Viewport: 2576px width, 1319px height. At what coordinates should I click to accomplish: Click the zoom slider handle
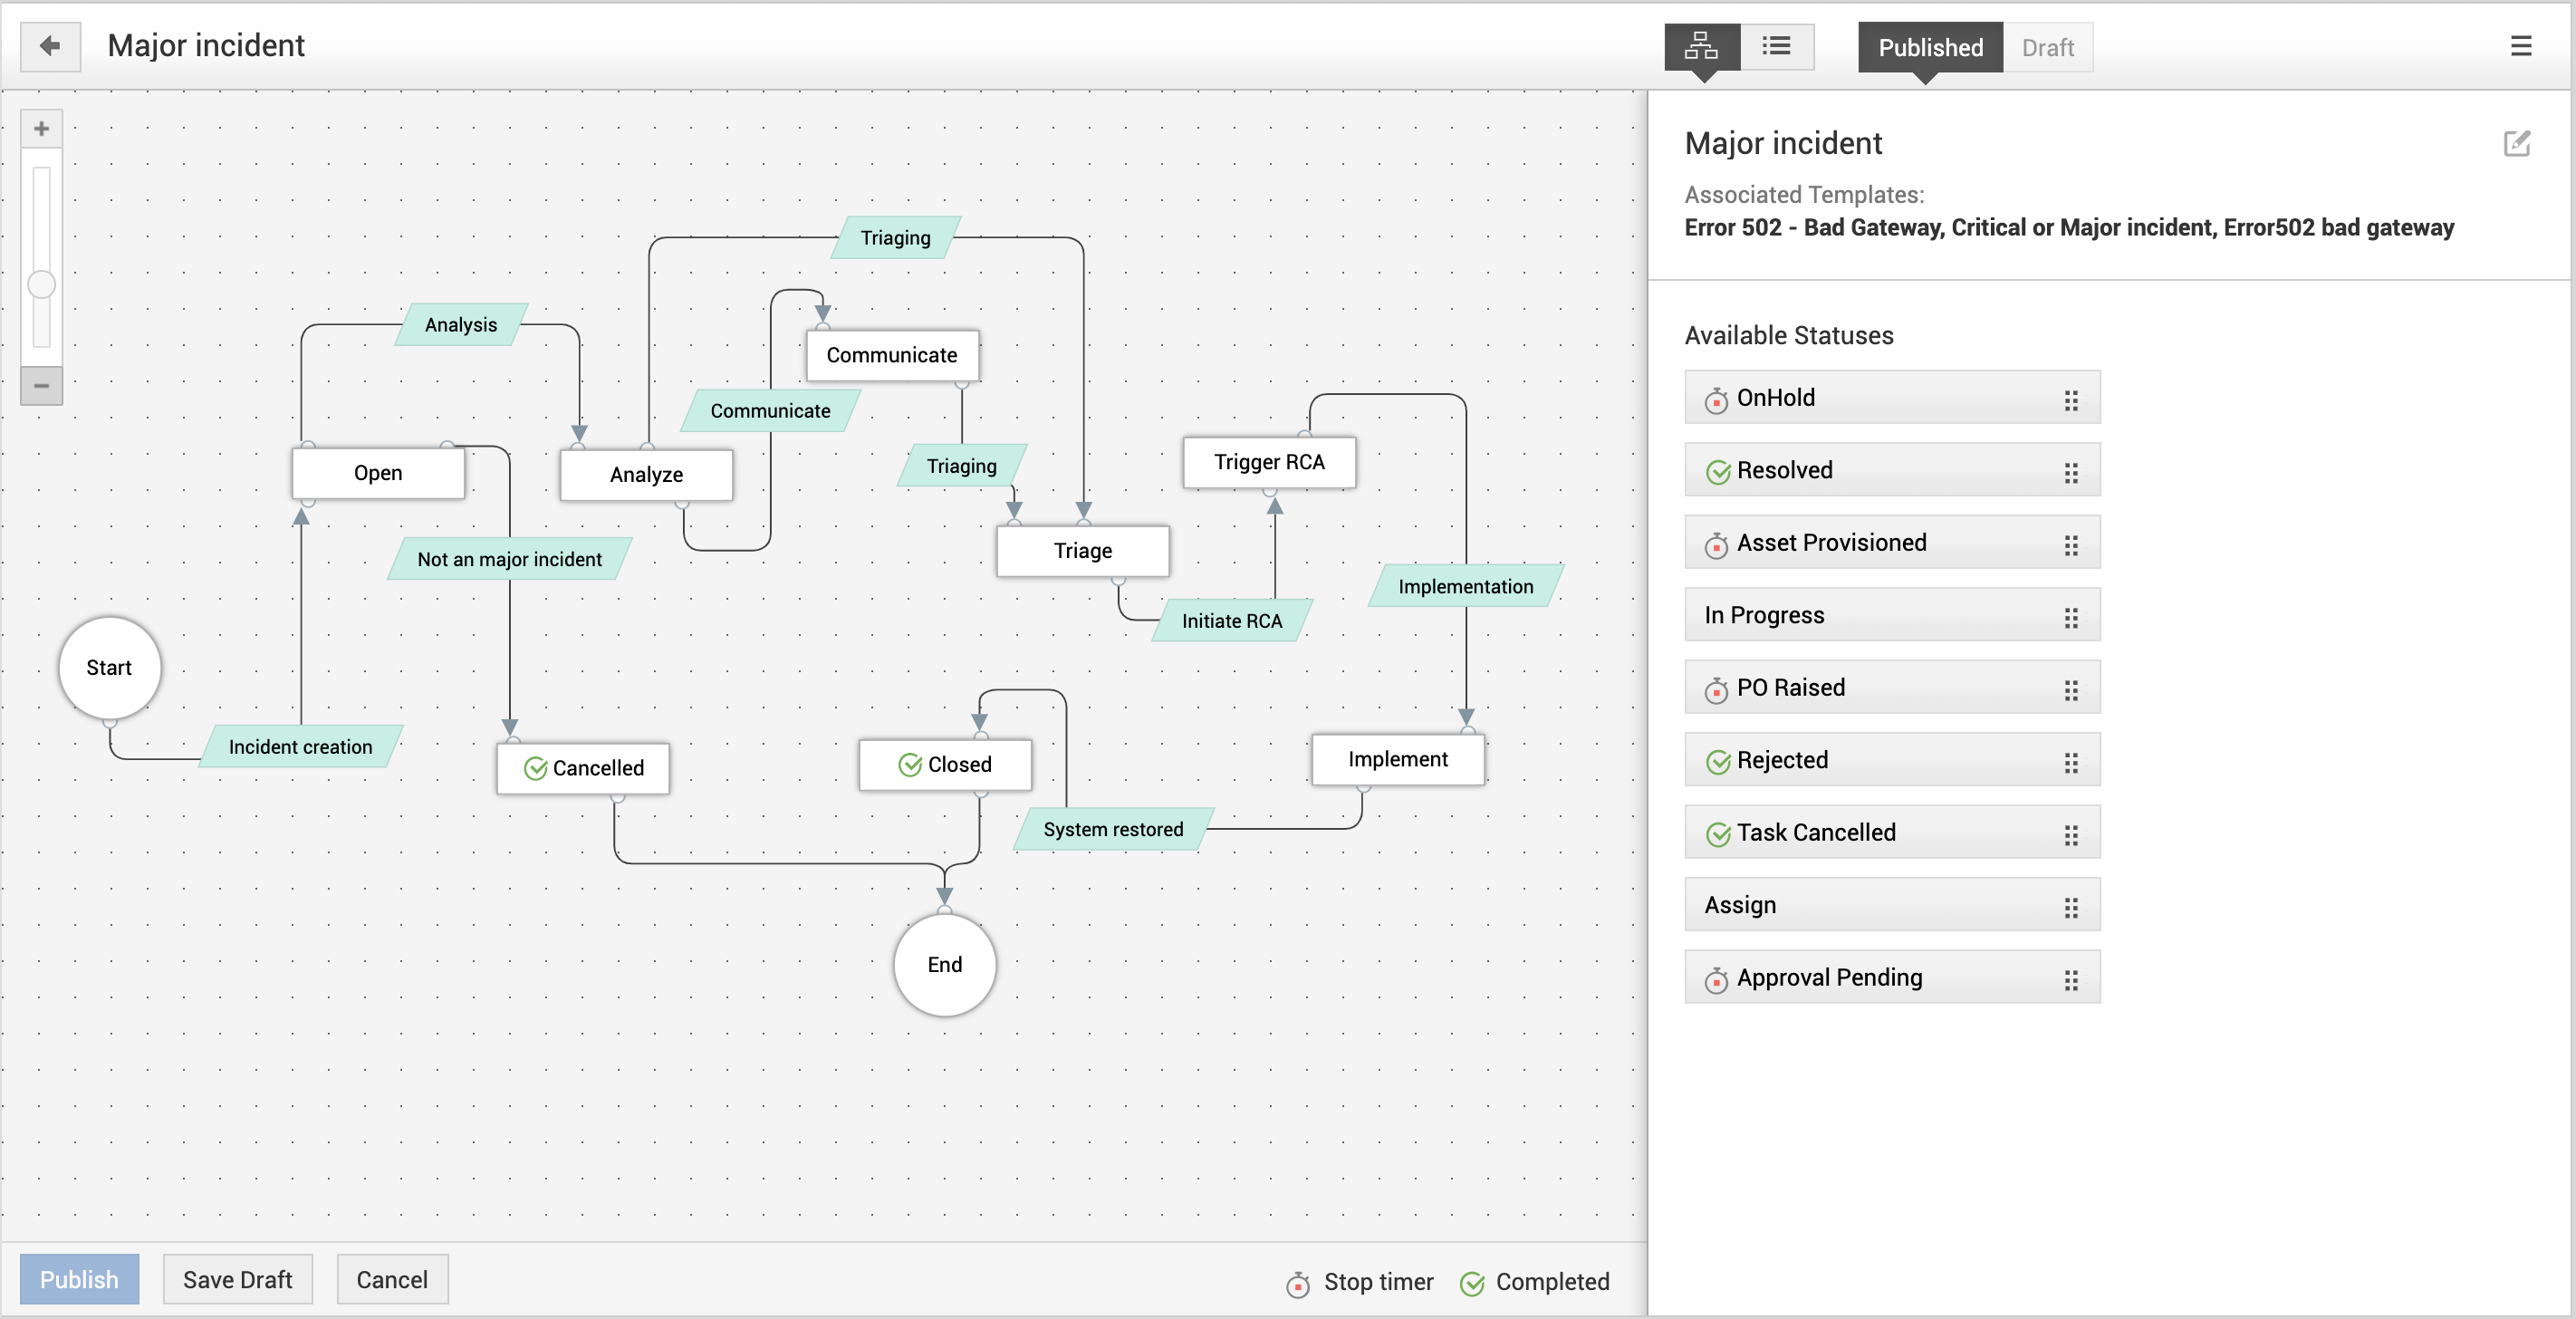(x=41, y=285)
